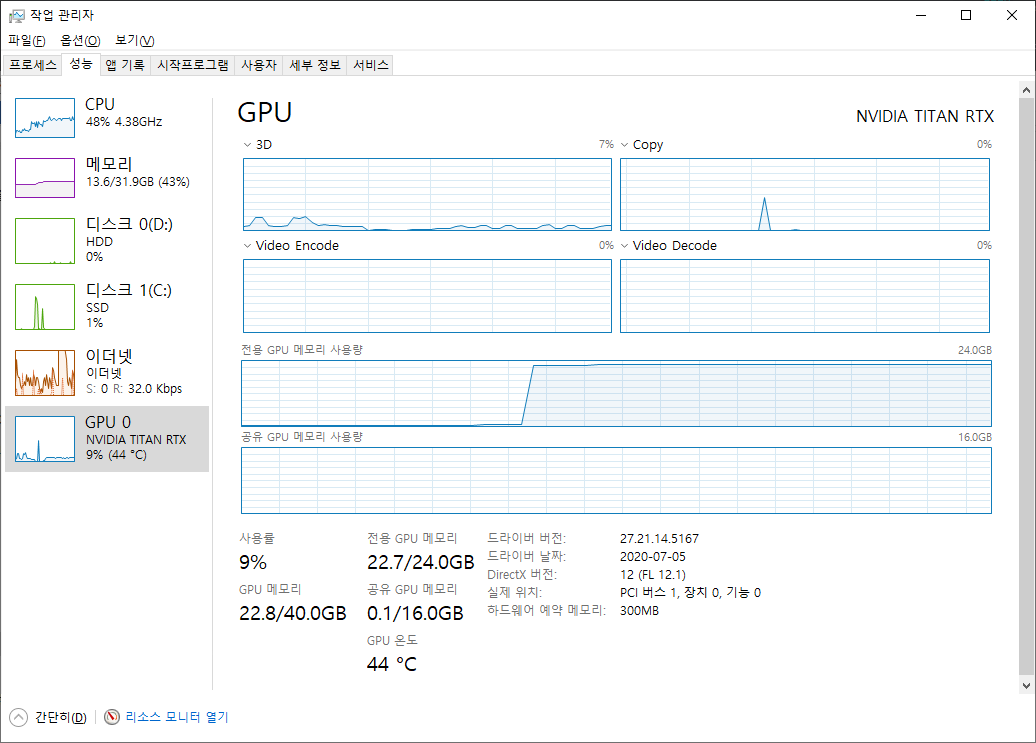
Task: Open the Copy engine dropdown chevron
Action: click(624, 145)
